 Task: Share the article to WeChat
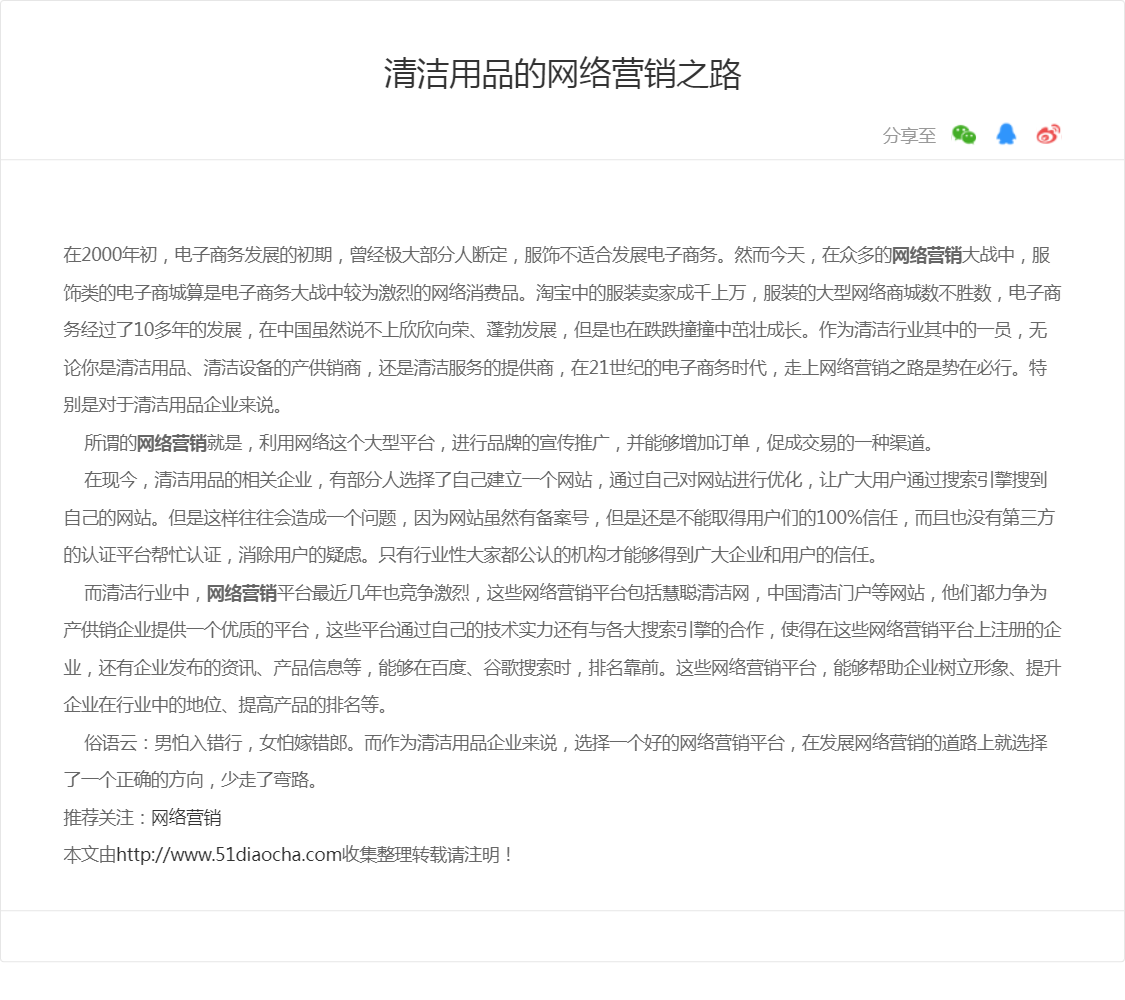tap(964, 134)
